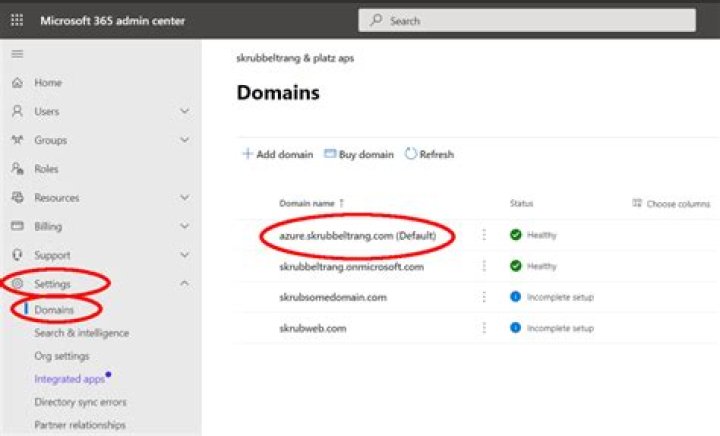Click the Resources icon in sidebar
The width and height of the screenshot is (720, 436).
[x=17, y=197]
